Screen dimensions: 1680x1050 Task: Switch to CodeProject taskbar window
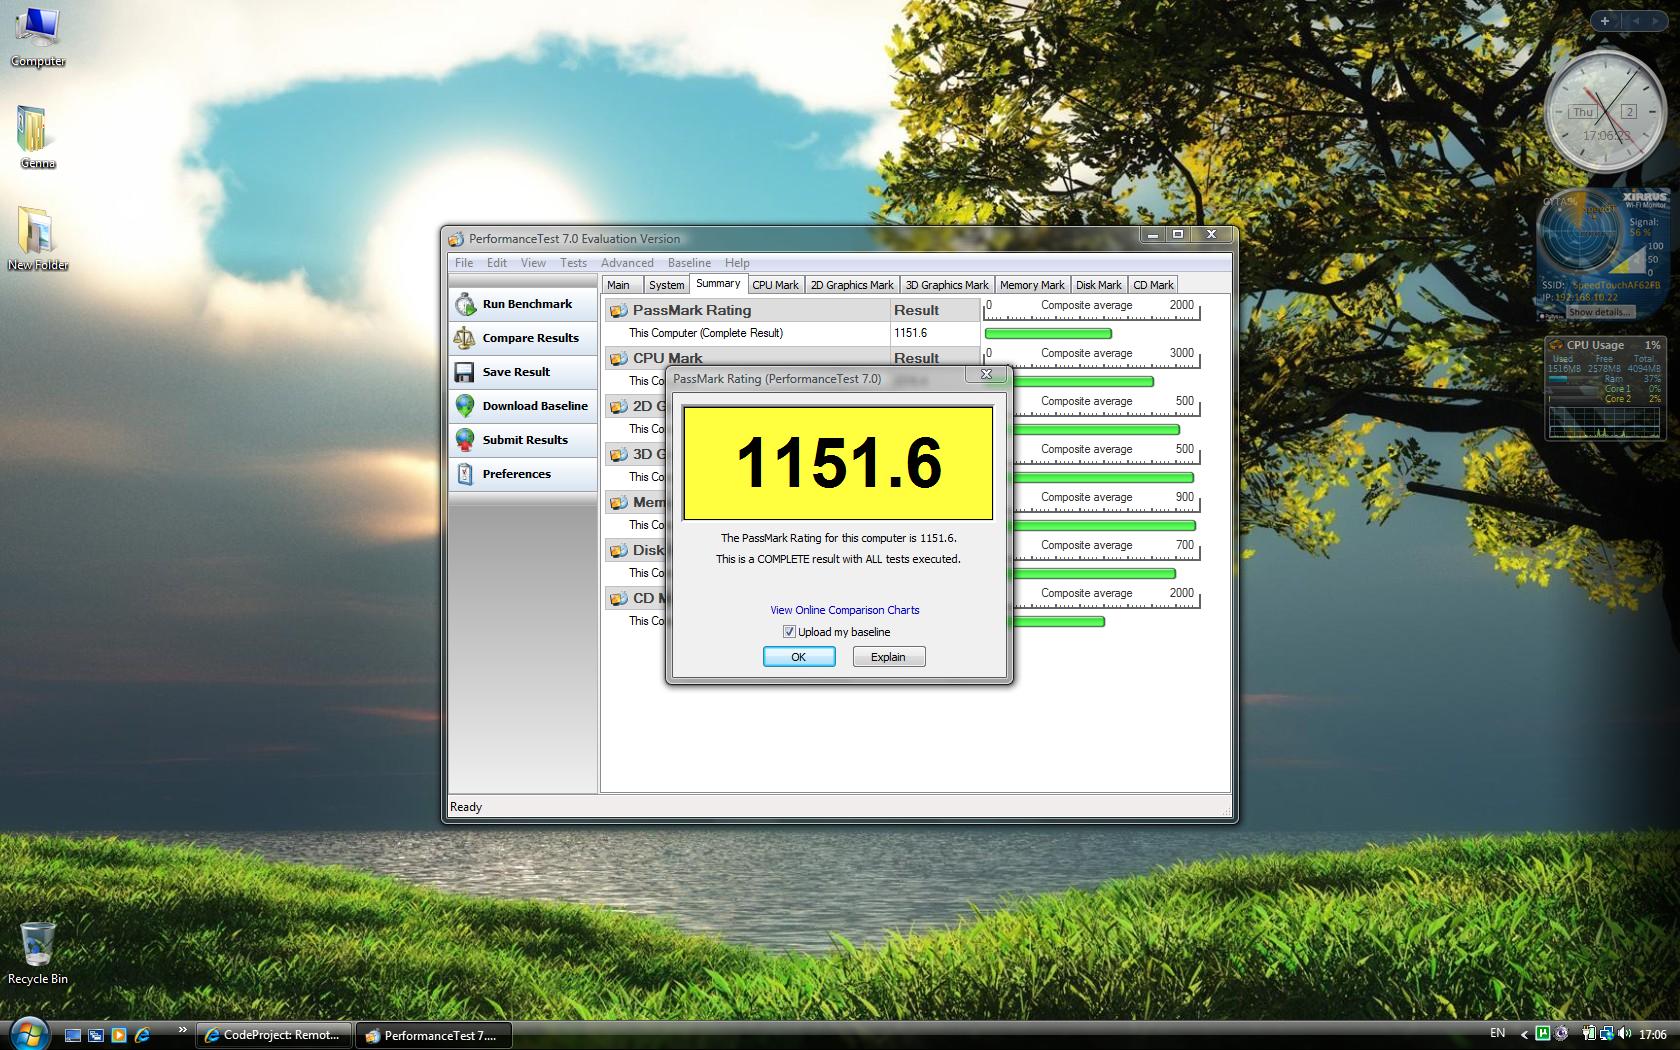click(275, 1035)
